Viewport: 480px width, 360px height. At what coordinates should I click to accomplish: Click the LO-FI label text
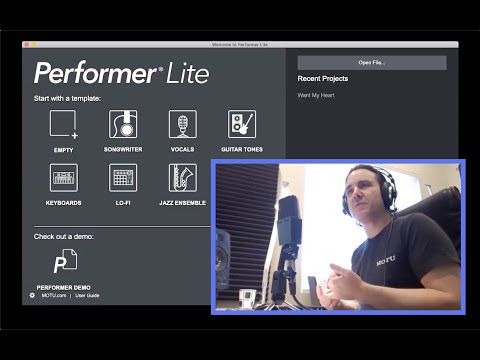point(123,203)
